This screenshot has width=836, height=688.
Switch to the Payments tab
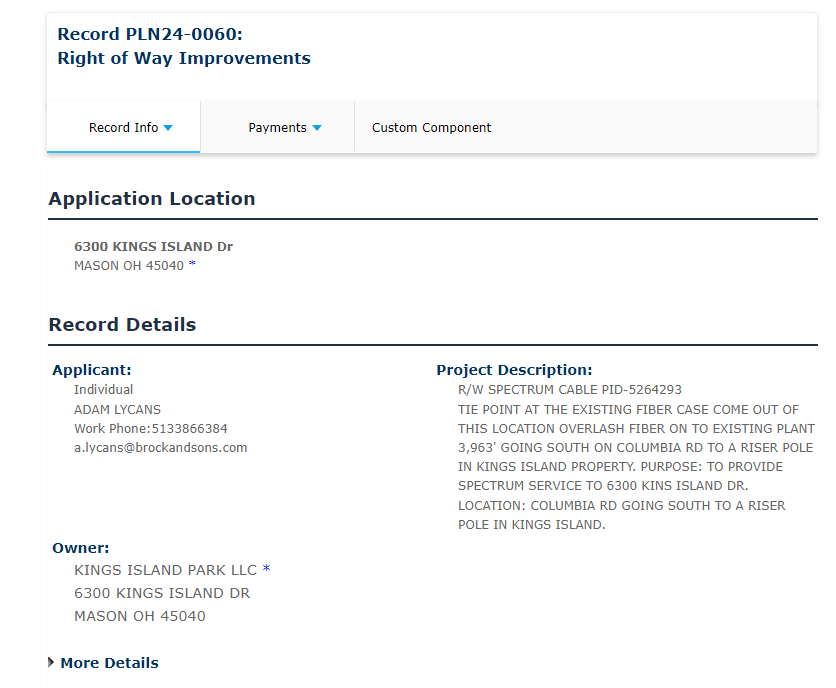[277, 128]
